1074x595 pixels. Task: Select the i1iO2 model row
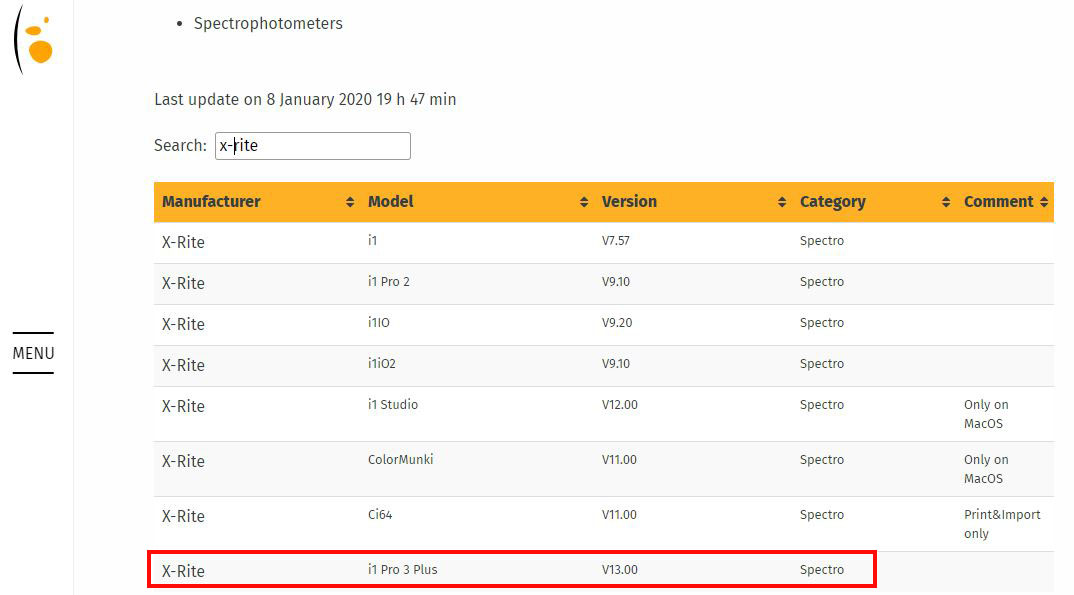[603, 366]
